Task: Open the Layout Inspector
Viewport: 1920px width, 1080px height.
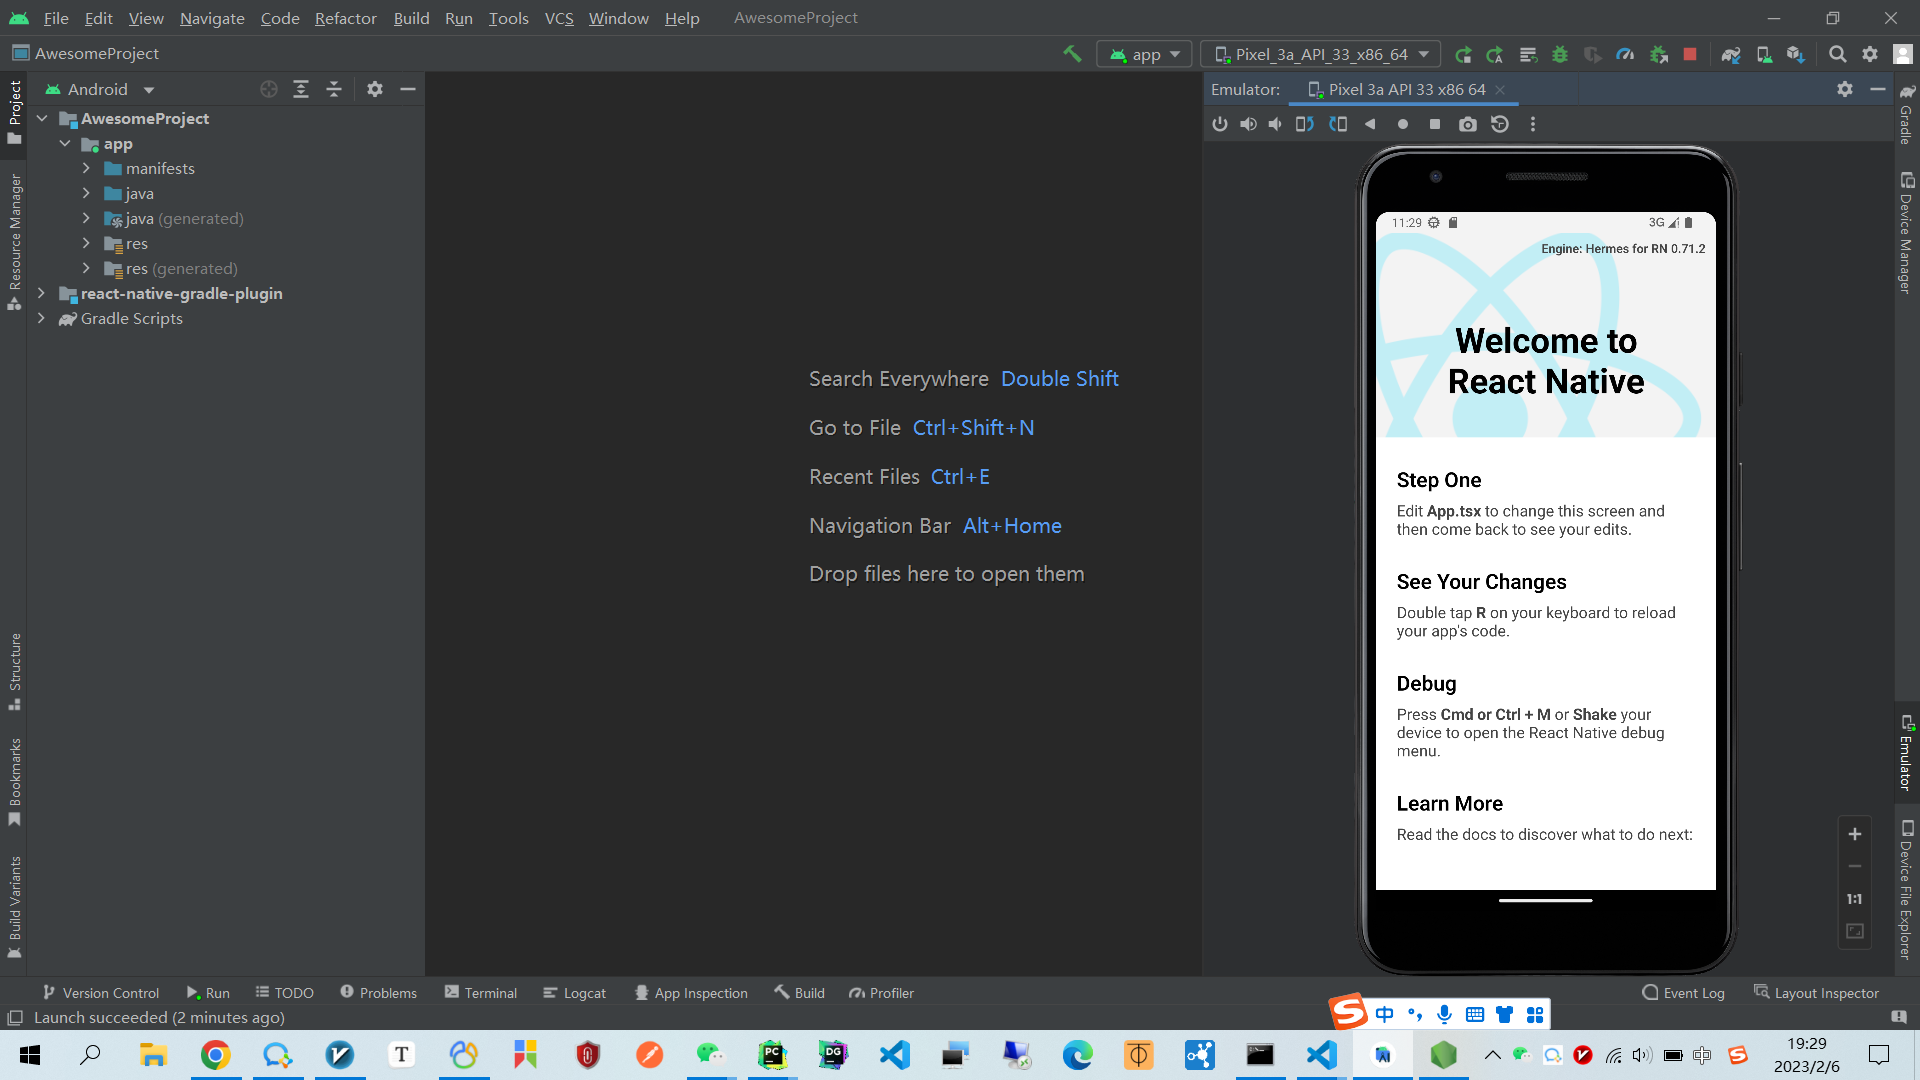Action: 1816,992
